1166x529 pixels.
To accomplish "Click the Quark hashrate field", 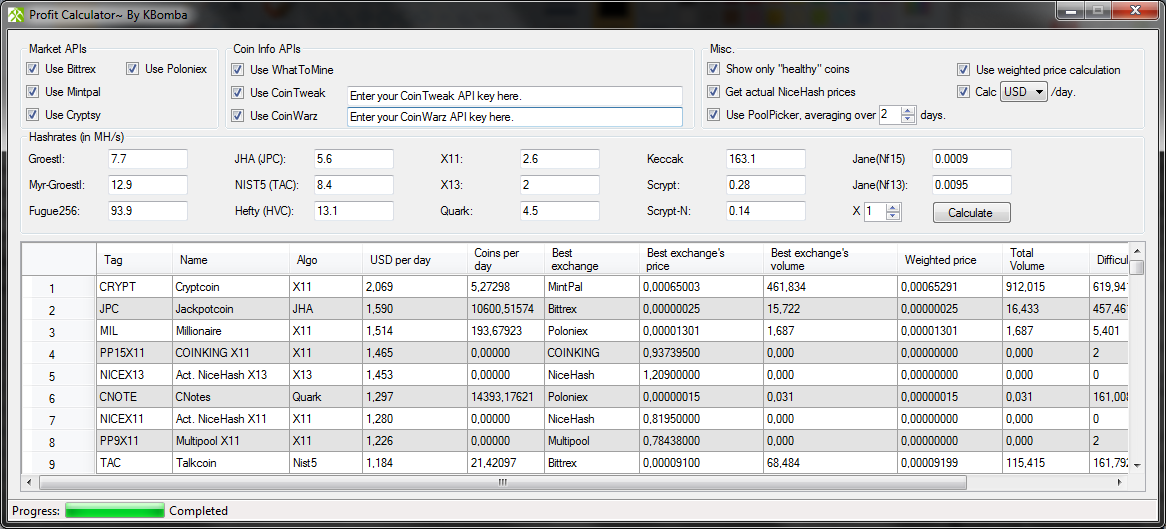I will [560, 211].
